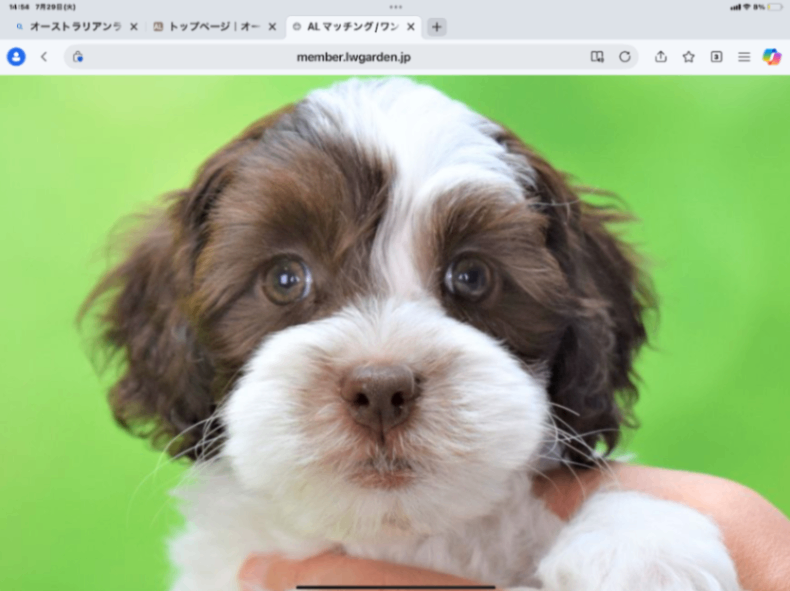
Task: Tap the clock reading 14:54
Action: (x=19, y=7)
